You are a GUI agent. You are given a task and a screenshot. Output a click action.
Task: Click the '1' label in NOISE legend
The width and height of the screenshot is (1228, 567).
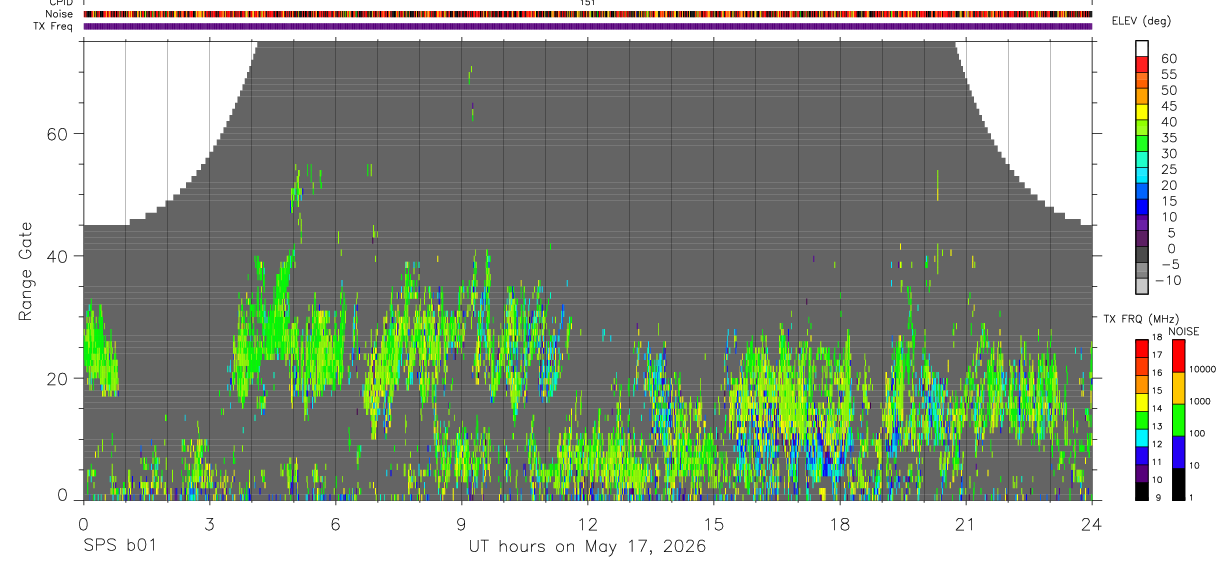(1192, 498)
